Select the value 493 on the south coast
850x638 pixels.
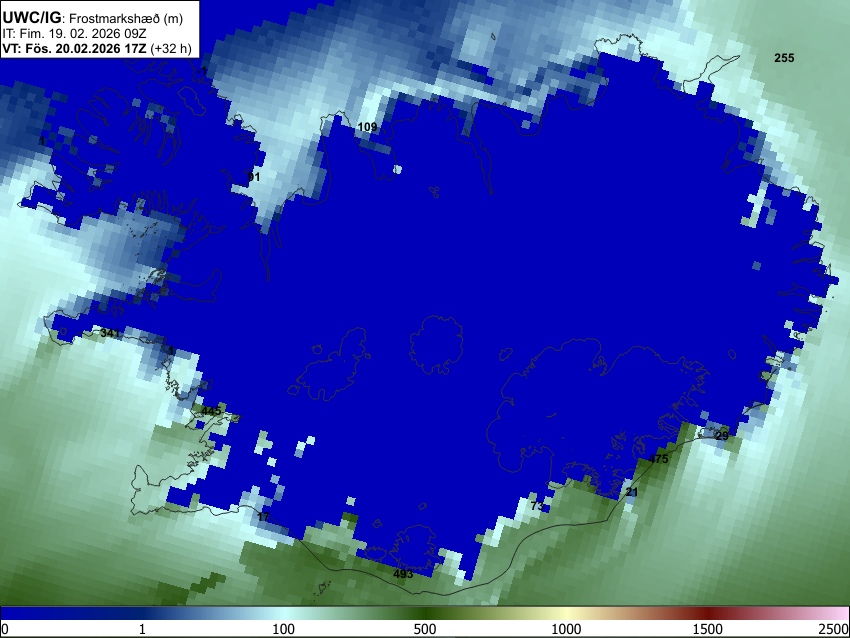tap(403, 574)
